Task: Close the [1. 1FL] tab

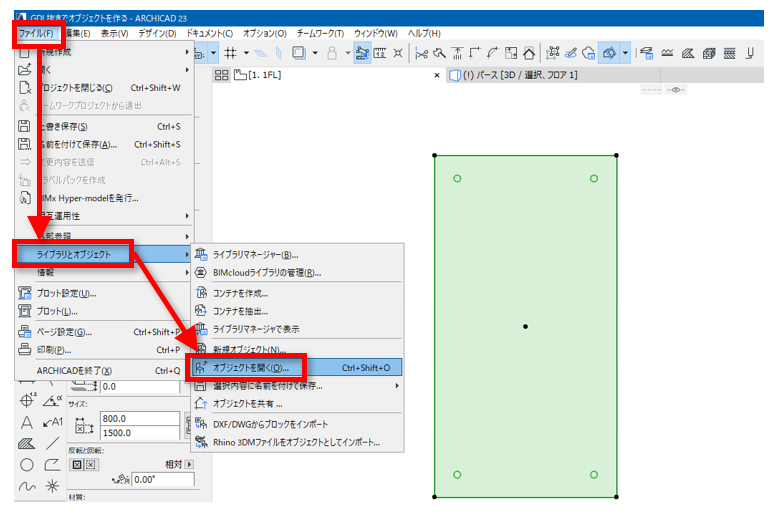Action: click(x=437, y=75)
